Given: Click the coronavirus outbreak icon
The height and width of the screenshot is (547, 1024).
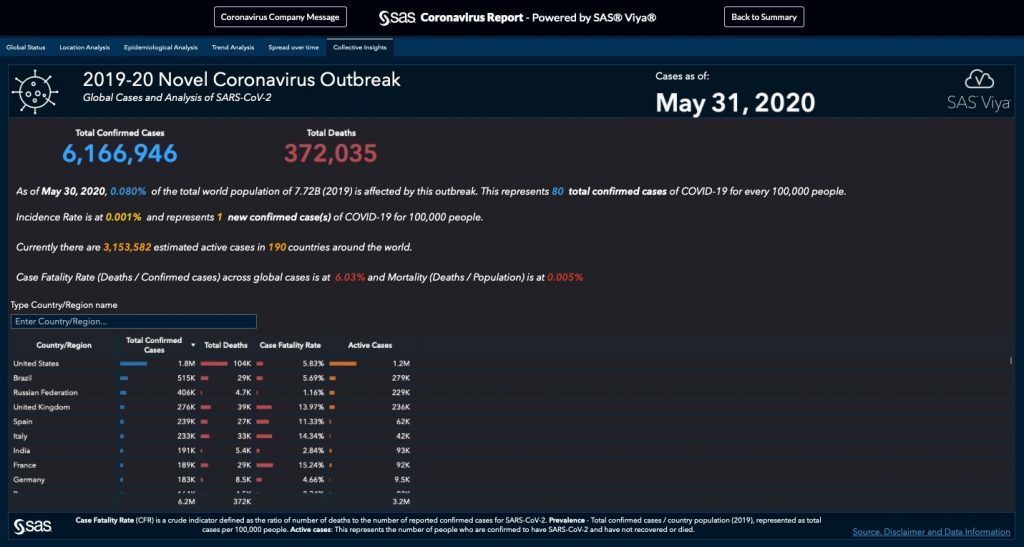Looking at the screenshot, I should [35, 92].
